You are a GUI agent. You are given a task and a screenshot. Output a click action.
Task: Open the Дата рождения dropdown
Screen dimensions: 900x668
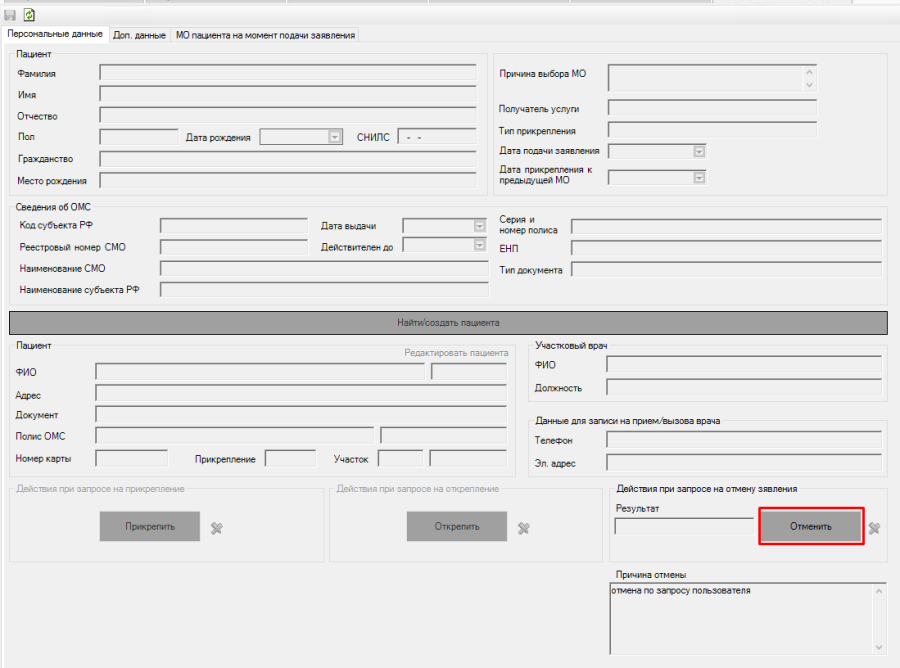pyautogui.click(x=335, y=137)
